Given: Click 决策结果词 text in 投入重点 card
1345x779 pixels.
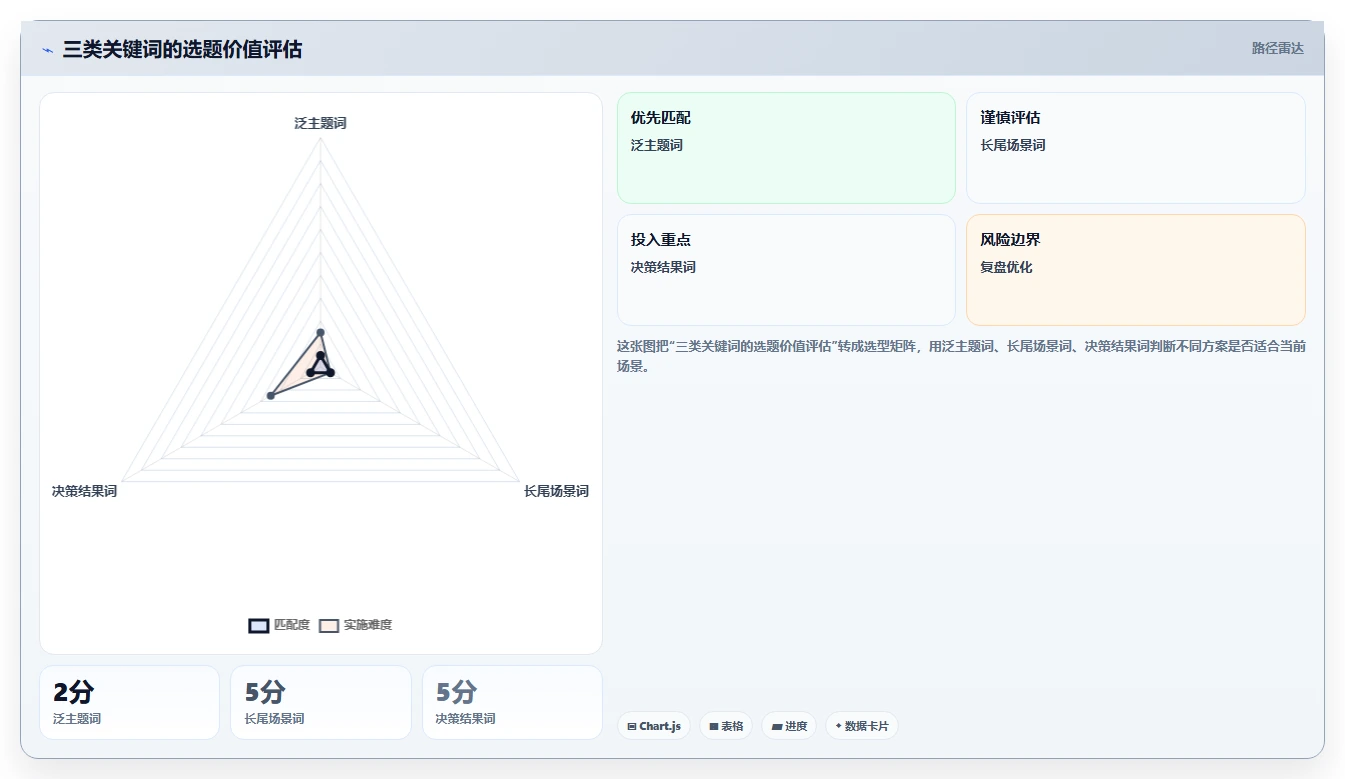Looking at the screenshot, I should (x=663, y=267).
